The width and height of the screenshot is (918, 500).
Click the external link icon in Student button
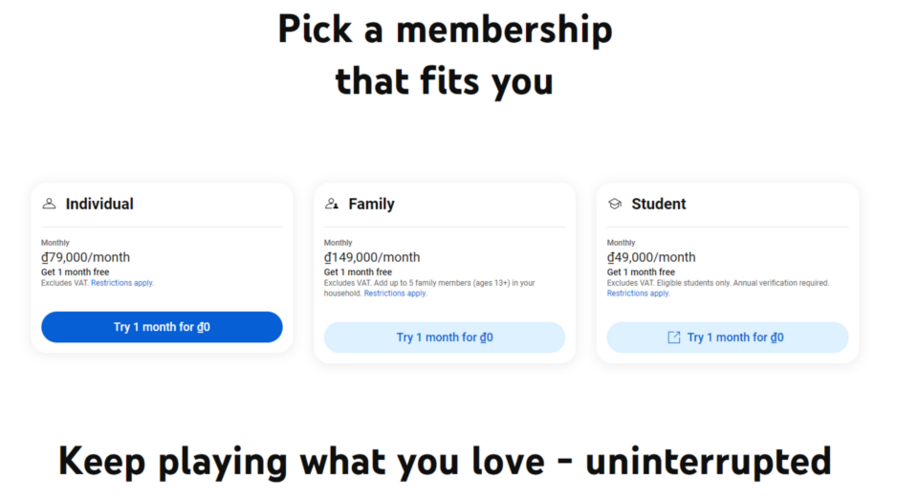(674, 338)
